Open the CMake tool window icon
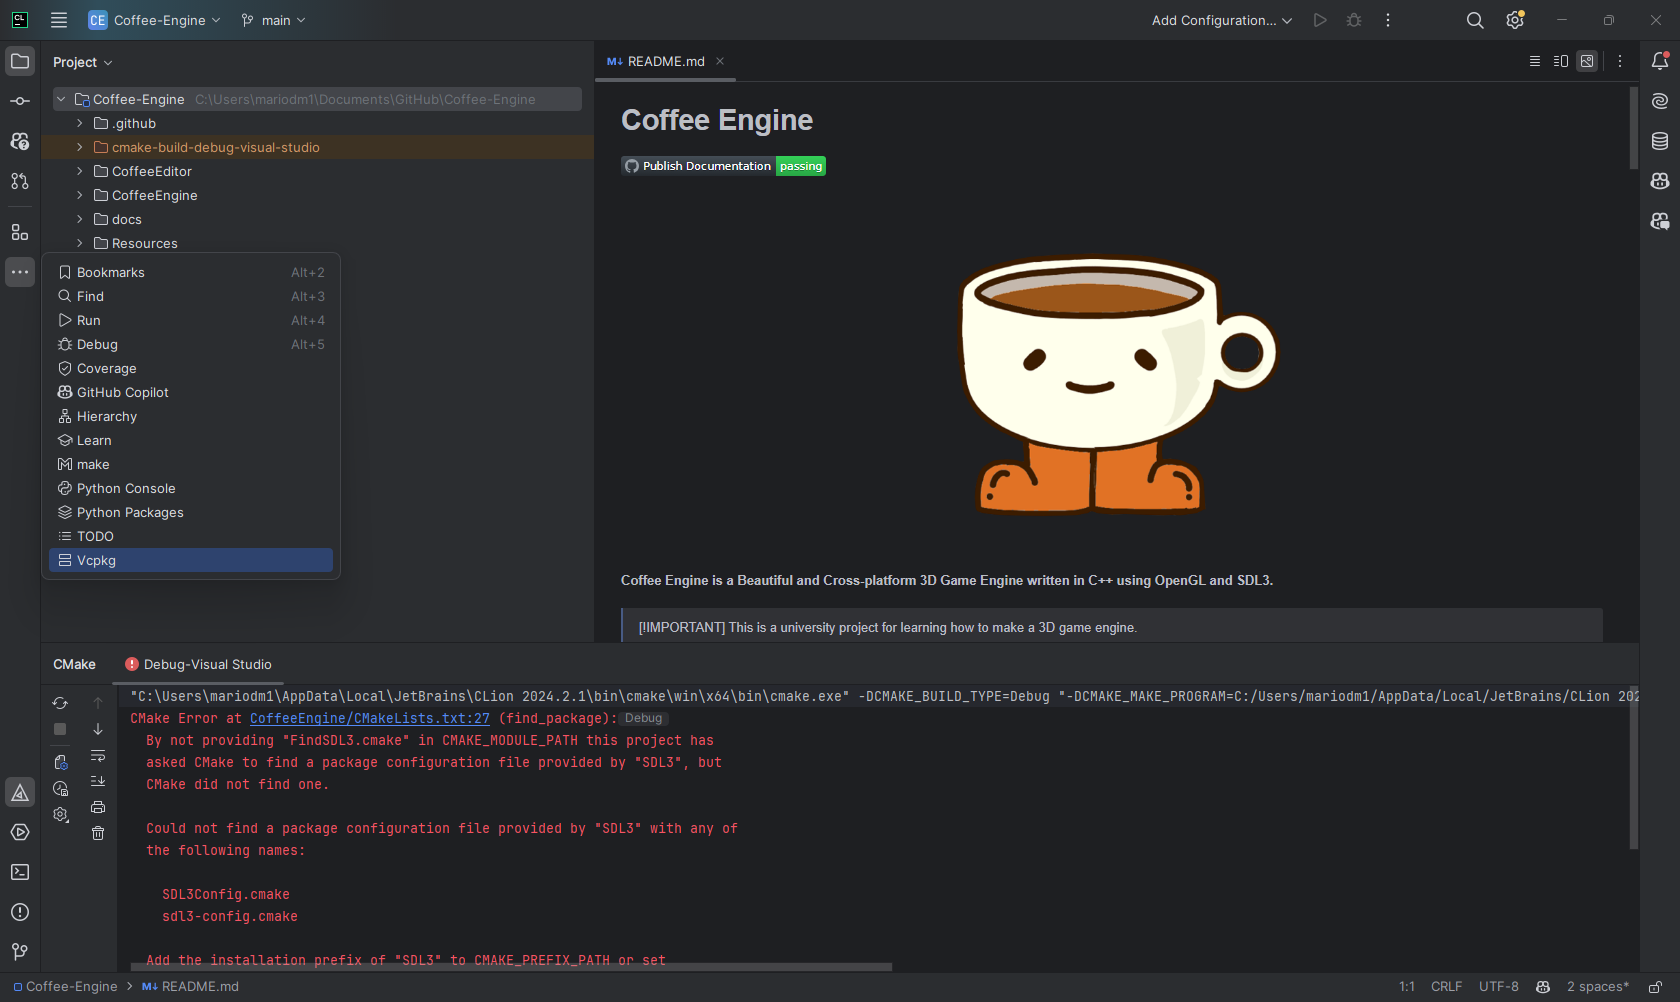The height and width of the screenshot is (1002, 1680). tap(20, 792)
